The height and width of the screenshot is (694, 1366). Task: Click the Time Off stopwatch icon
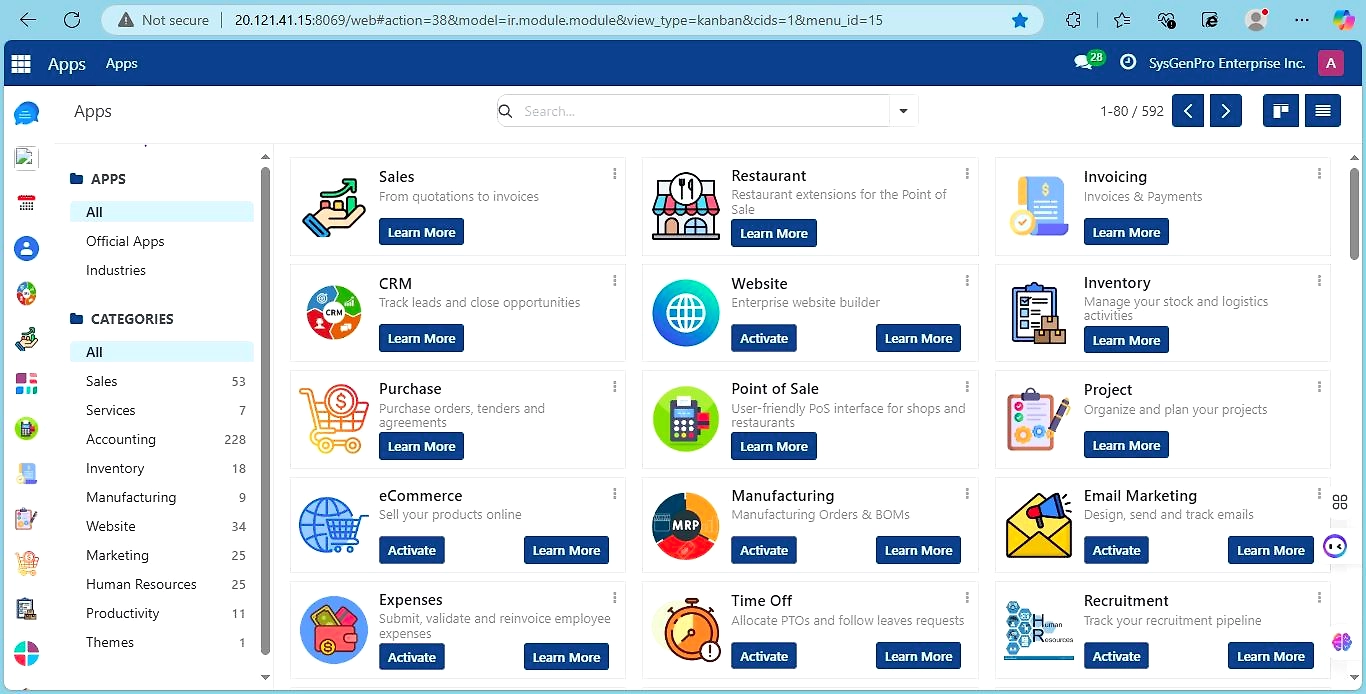[x=686, y=630]
